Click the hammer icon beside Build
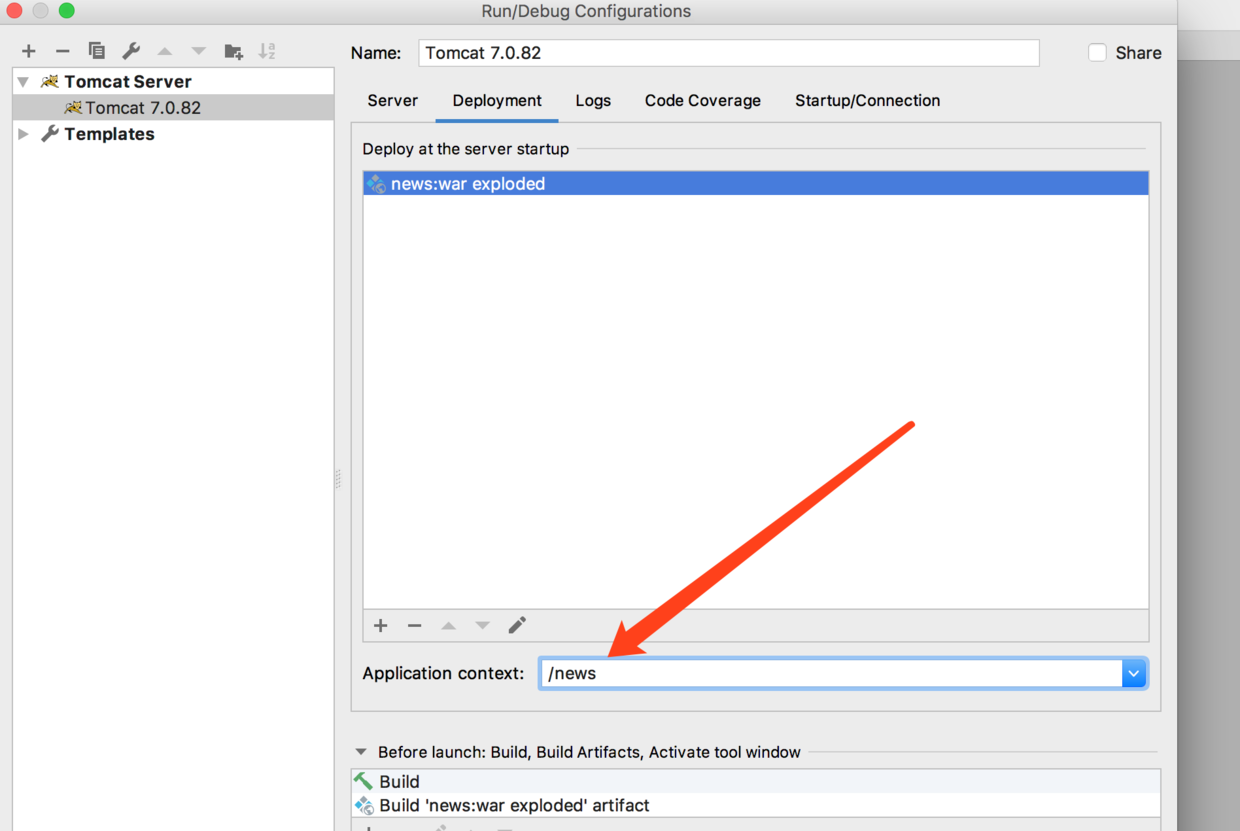The height and width of the screenshot is (831, 1240). tap(363, 781)
